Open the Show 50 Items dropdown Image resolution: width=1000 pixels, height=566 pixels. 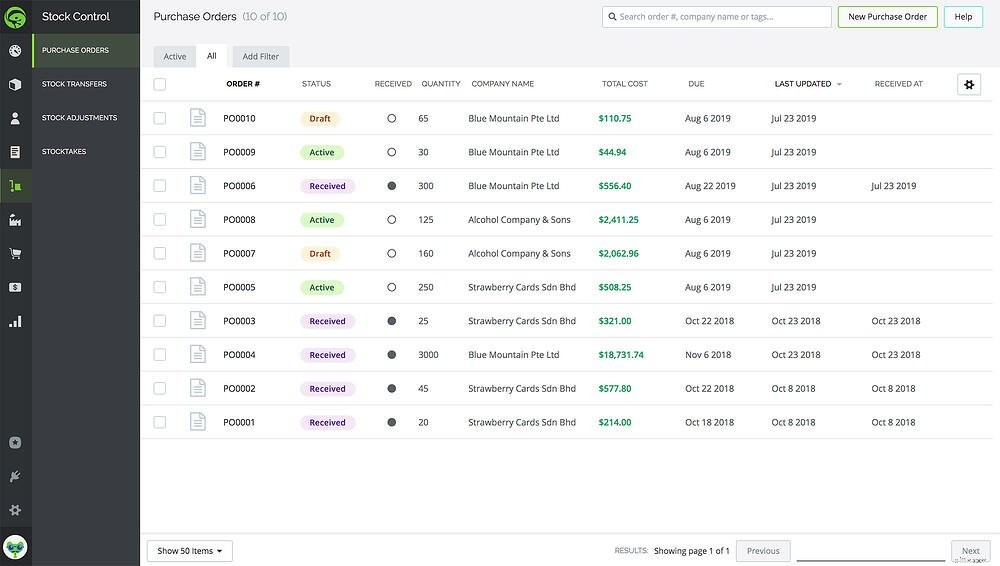(190, 551)
